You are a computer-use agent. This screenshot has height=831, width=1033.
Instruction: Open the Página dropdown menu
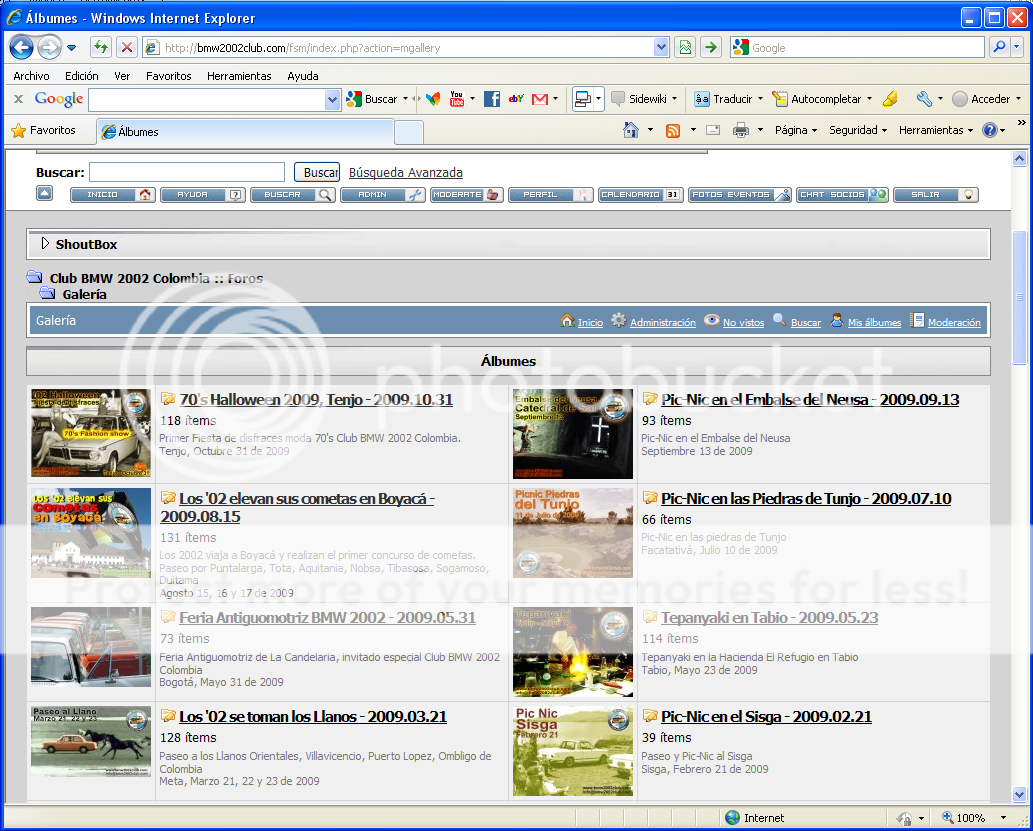[795, 130]
